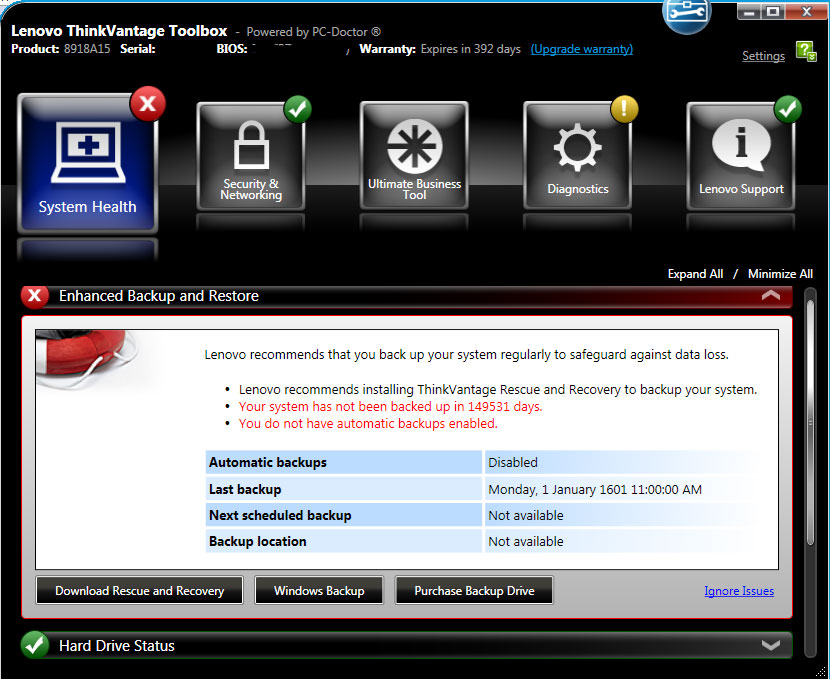Click the red X icon beside Enhanced Backup and Restore
830x679 pixels.
coord(34,295)
